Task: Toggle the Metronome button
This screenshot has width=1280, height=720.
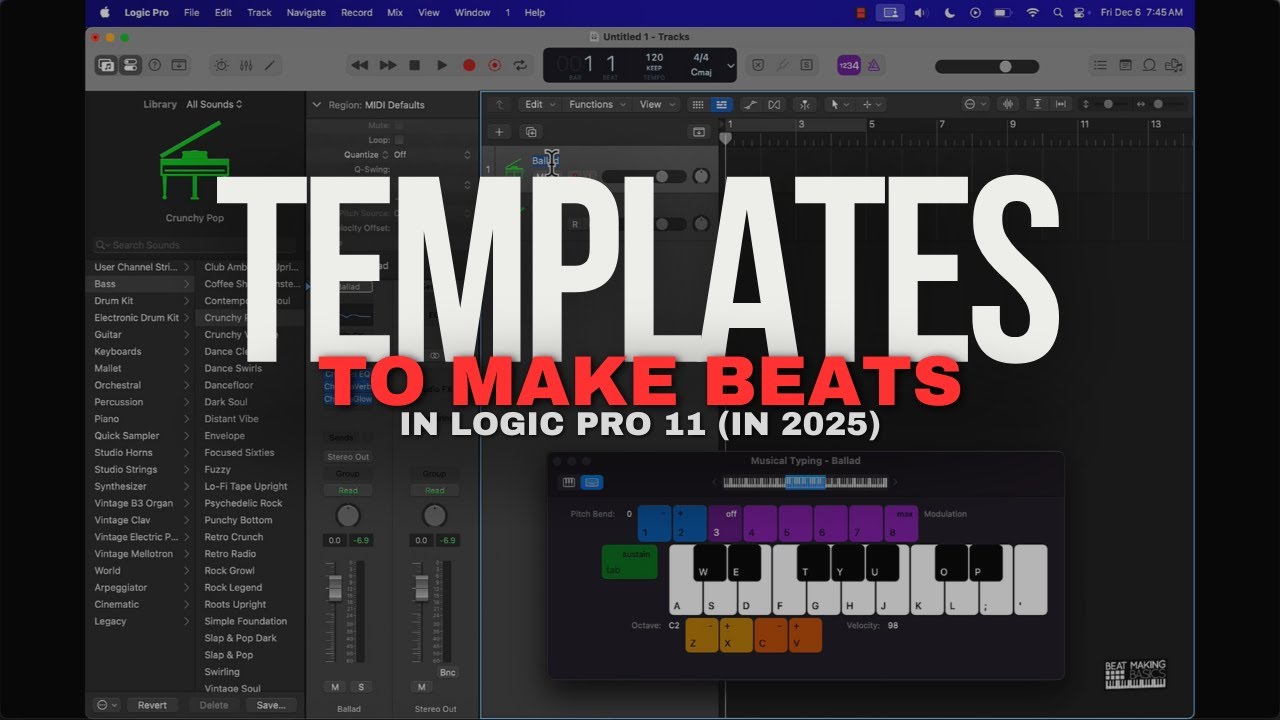Action: pos(874,65)
